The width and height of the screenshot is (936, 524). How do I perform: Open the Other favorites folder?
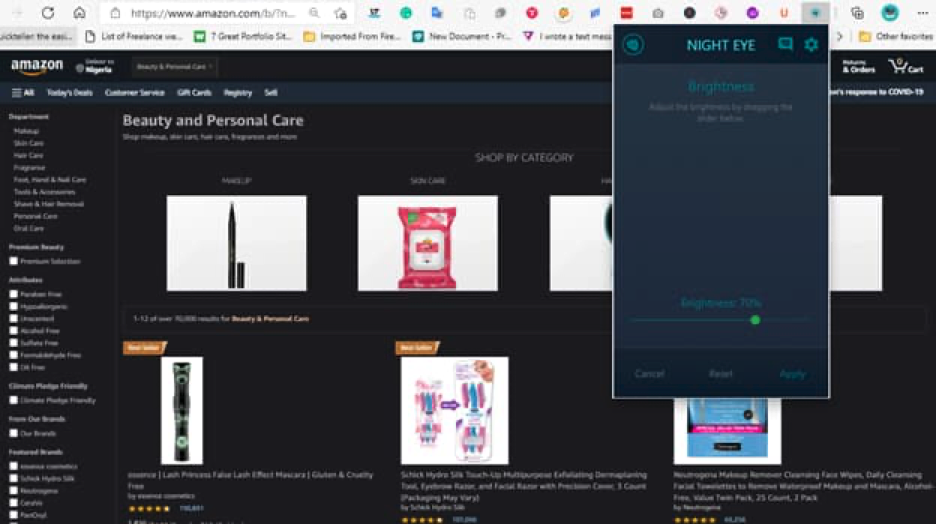(895, 36)
